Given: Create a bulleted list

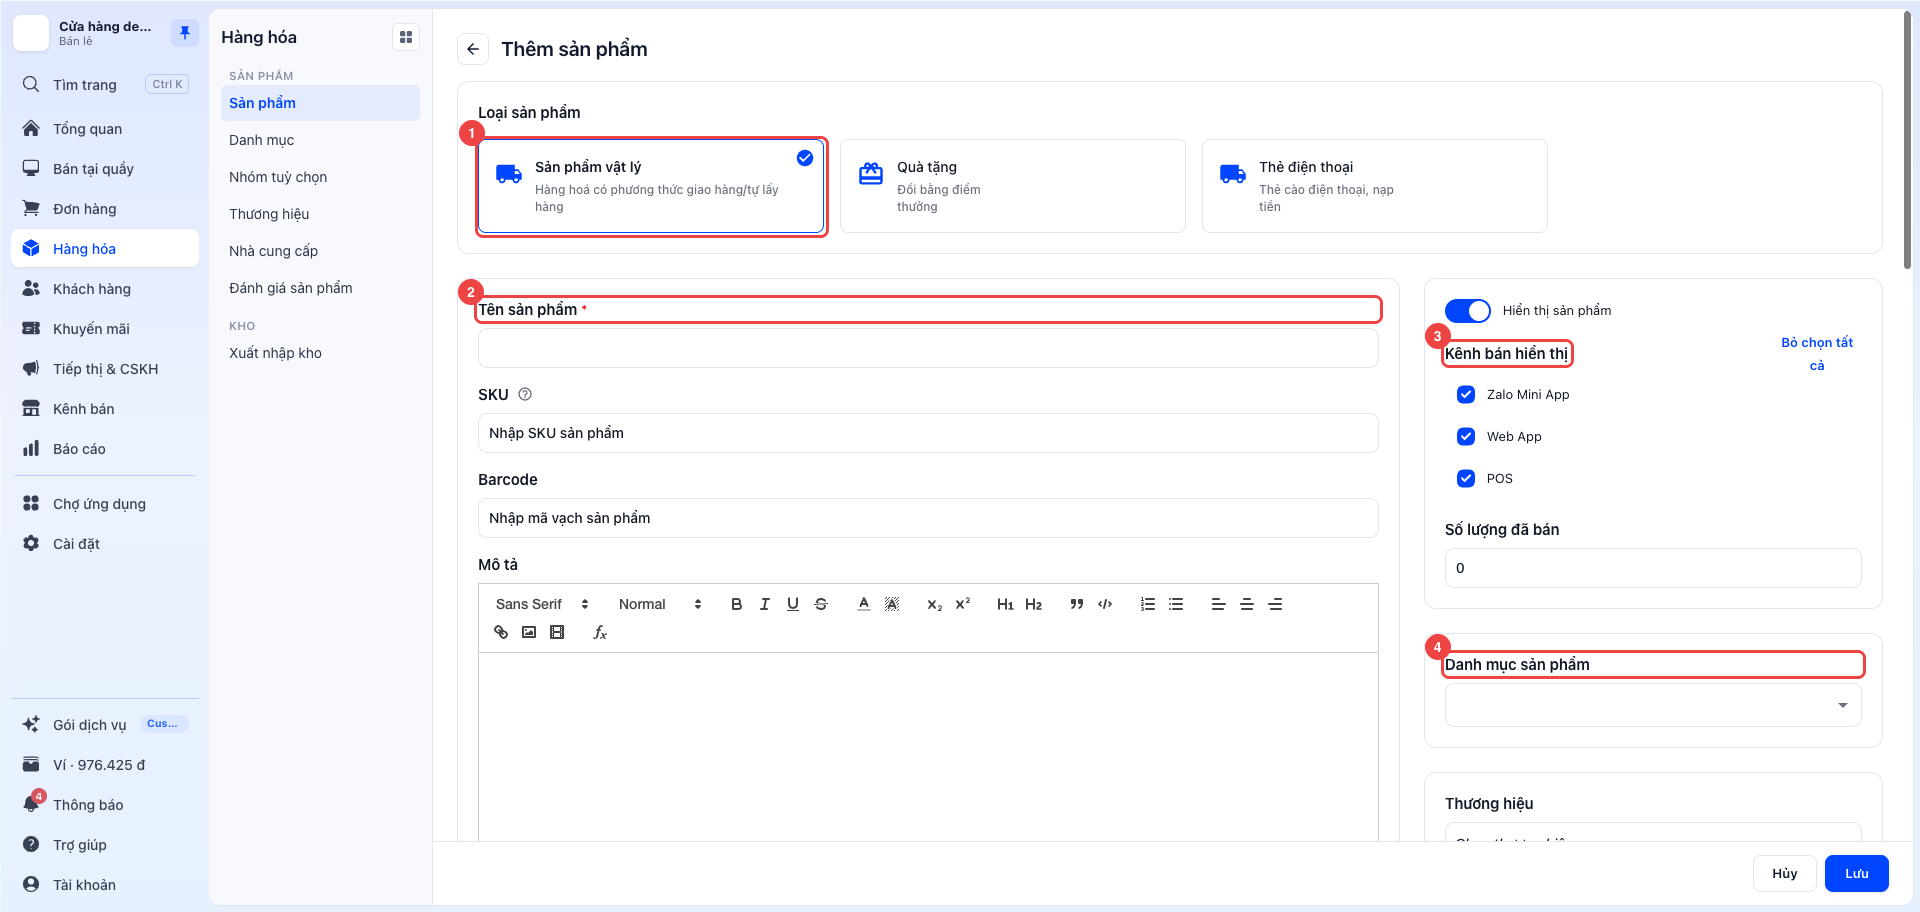Looking at the screenshot, I should pos(1176,604).
